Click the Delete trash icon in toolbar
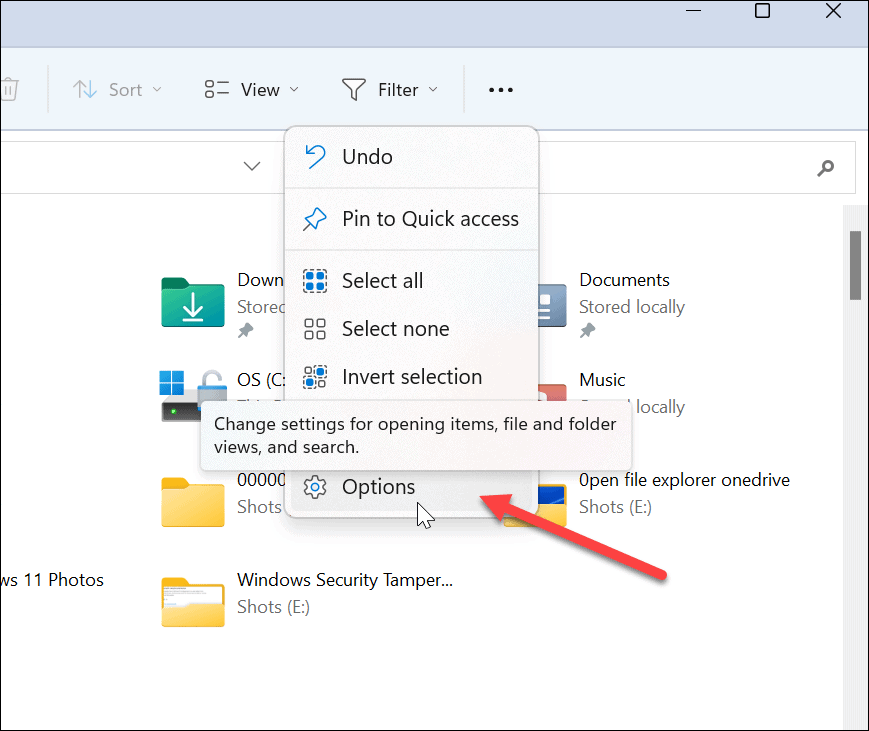Image resolution: width=869 pixels, height=731 pixels. (9, 89)
